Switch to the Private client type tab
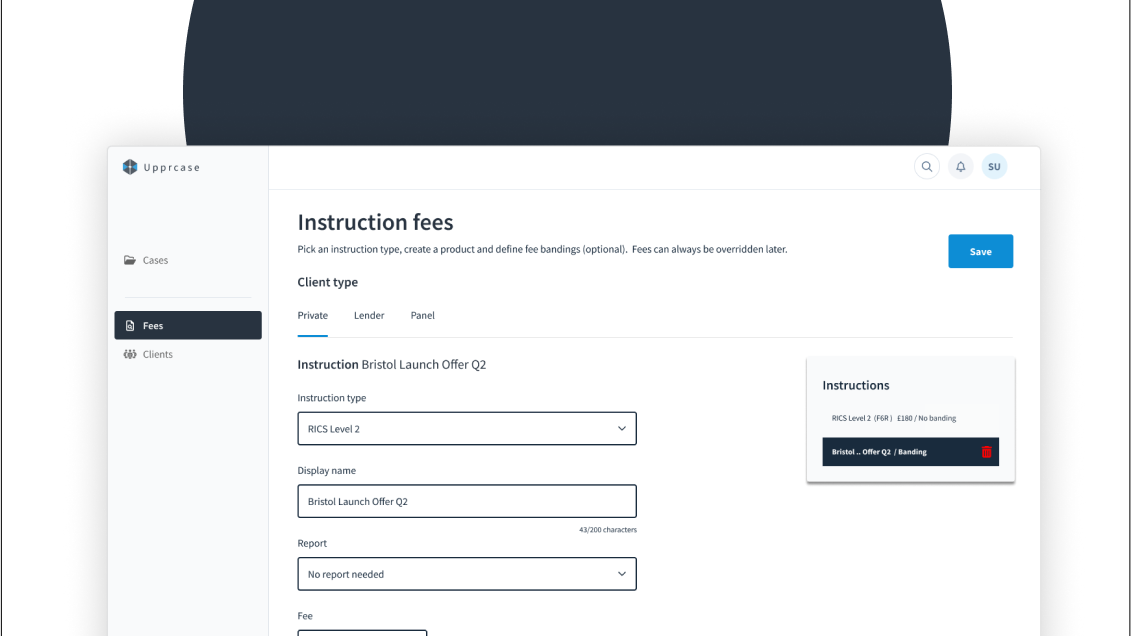 click(x=313, y=316)
